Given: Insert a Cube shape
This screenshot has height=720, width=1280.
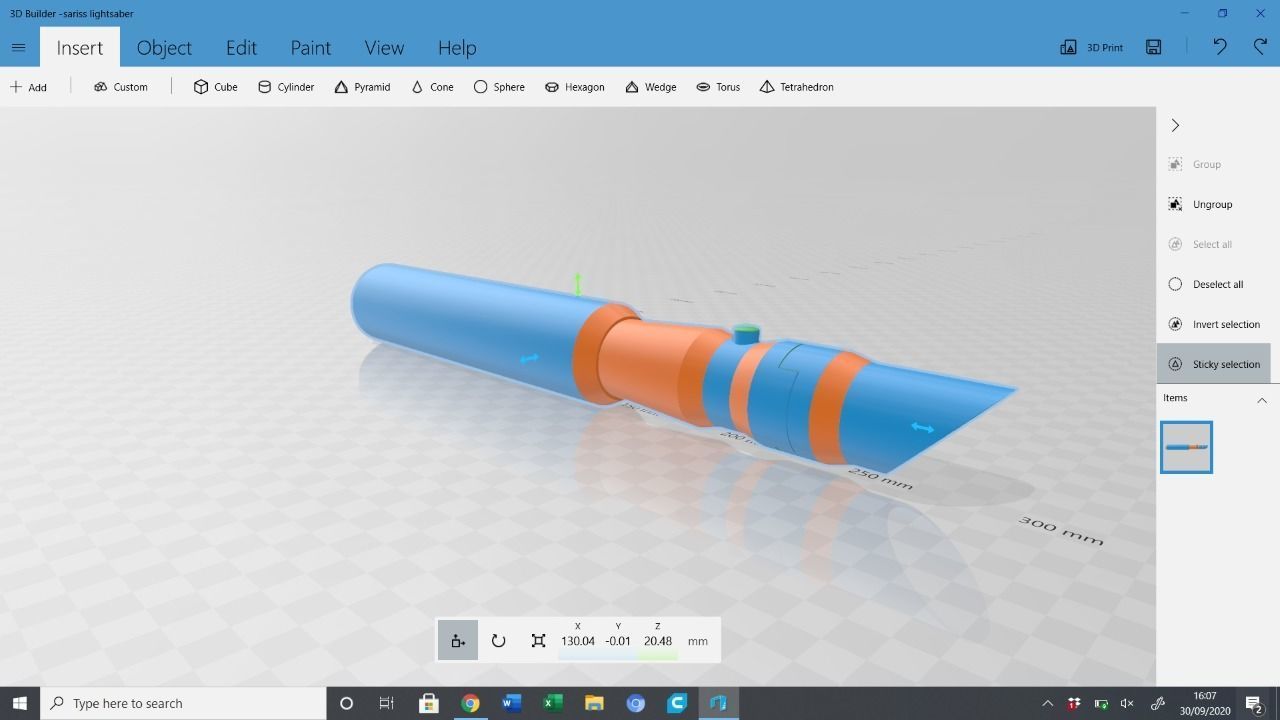Looking at the screenshot, I should [x=215, y=87].
